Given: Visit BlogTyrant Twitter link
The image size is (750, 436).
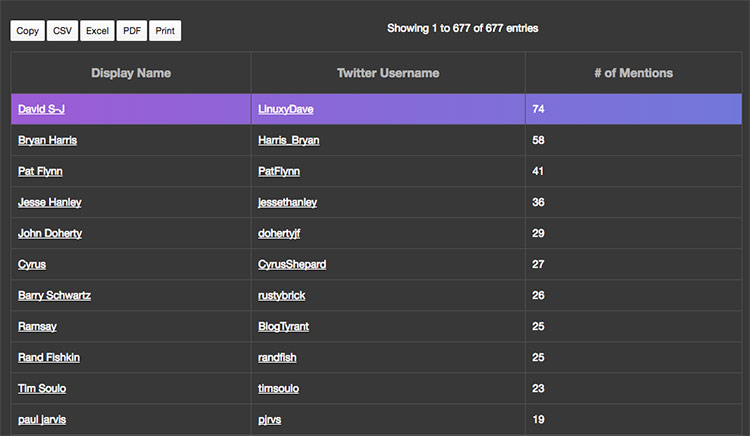Looking at the screenshot, I should point(283,327).
